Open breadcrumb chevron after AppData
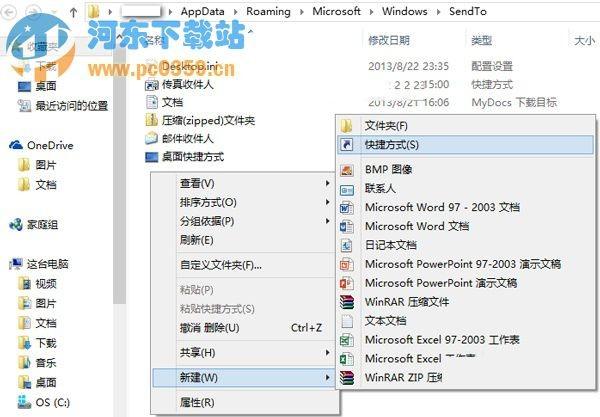The width and height of the screenshot is (600, 417). coord(235,12)
